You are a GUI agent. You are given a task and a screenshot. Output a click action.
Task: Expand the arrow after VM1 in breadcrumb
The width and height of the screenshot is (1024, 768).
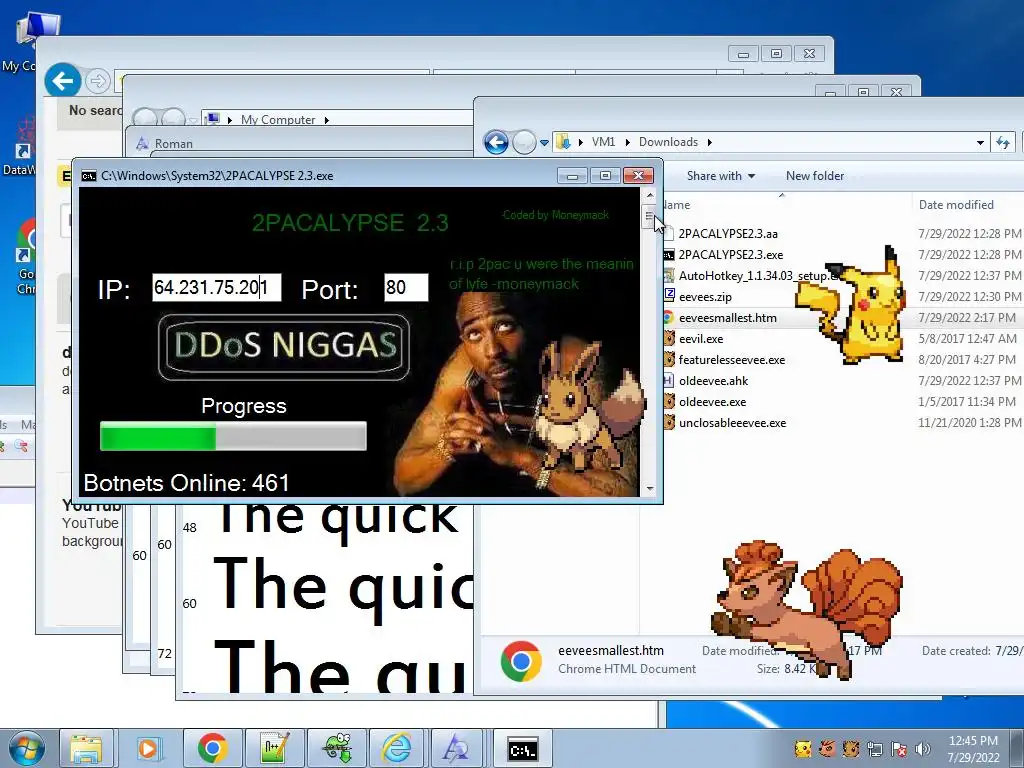[628, 142]
